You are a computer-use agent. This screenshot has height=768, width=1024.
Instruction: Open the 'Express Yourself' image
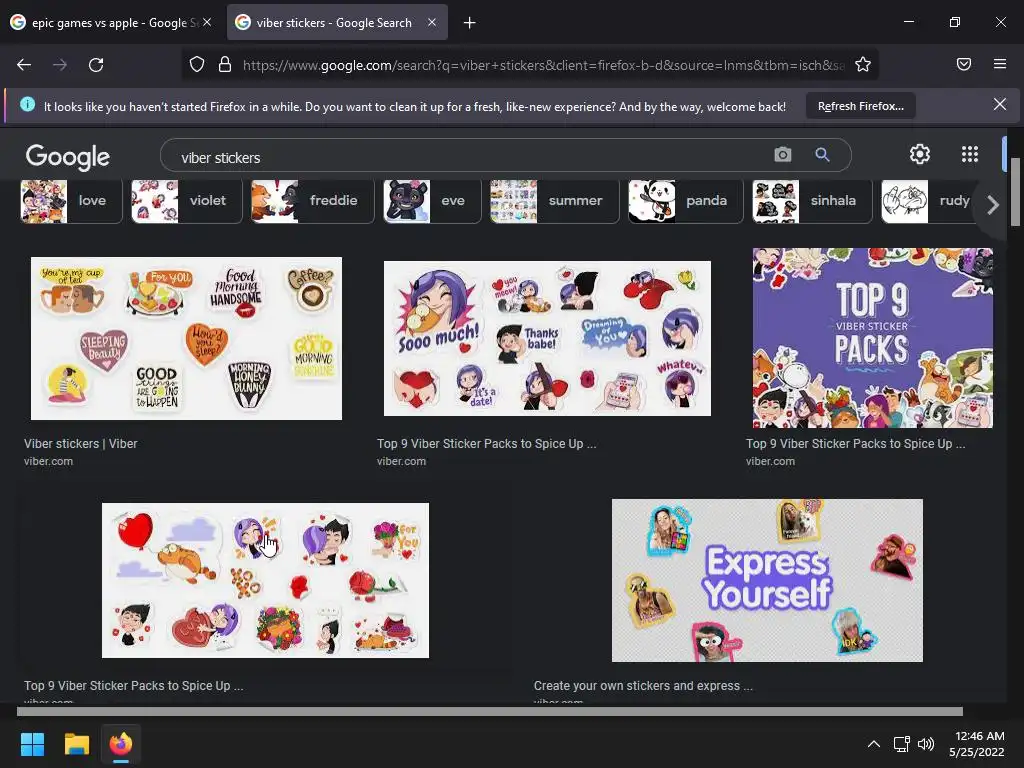(767, 581)
